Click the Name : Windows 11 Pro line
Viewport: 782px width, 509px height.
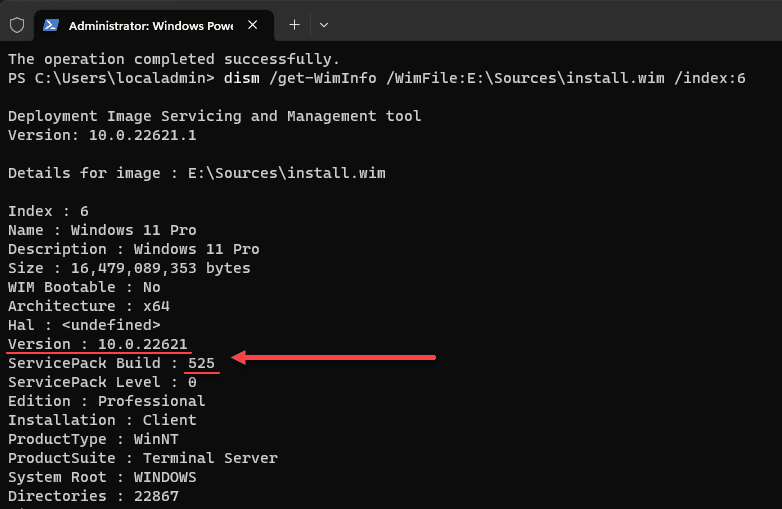click(x=133, y=230)
